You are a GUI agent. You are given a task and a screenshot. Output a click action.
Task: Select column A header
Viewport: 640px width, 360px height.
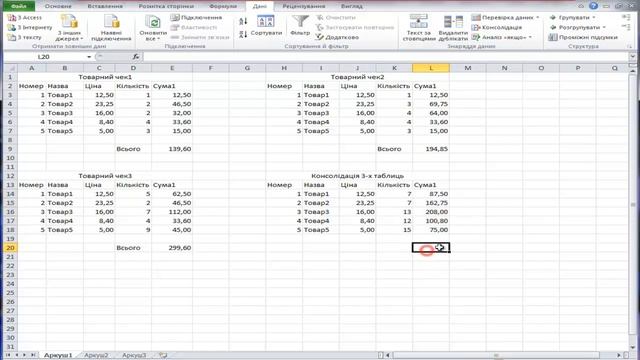tap(31, 68)
